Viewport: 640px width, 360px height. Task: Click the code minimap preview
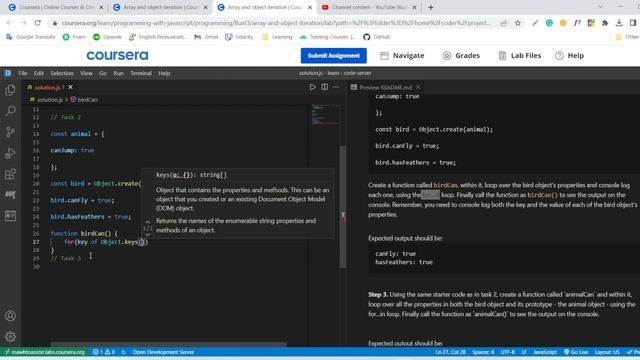point(325,115)
